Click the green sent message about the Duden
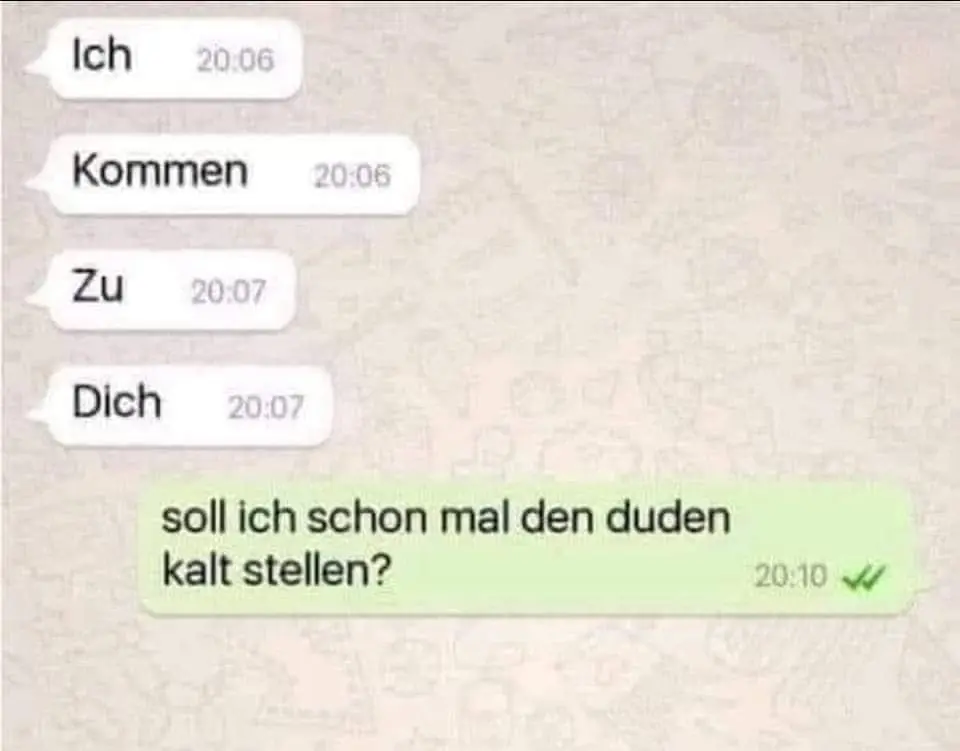The width and height of the screenshot is (960, 751). point(526,547)
